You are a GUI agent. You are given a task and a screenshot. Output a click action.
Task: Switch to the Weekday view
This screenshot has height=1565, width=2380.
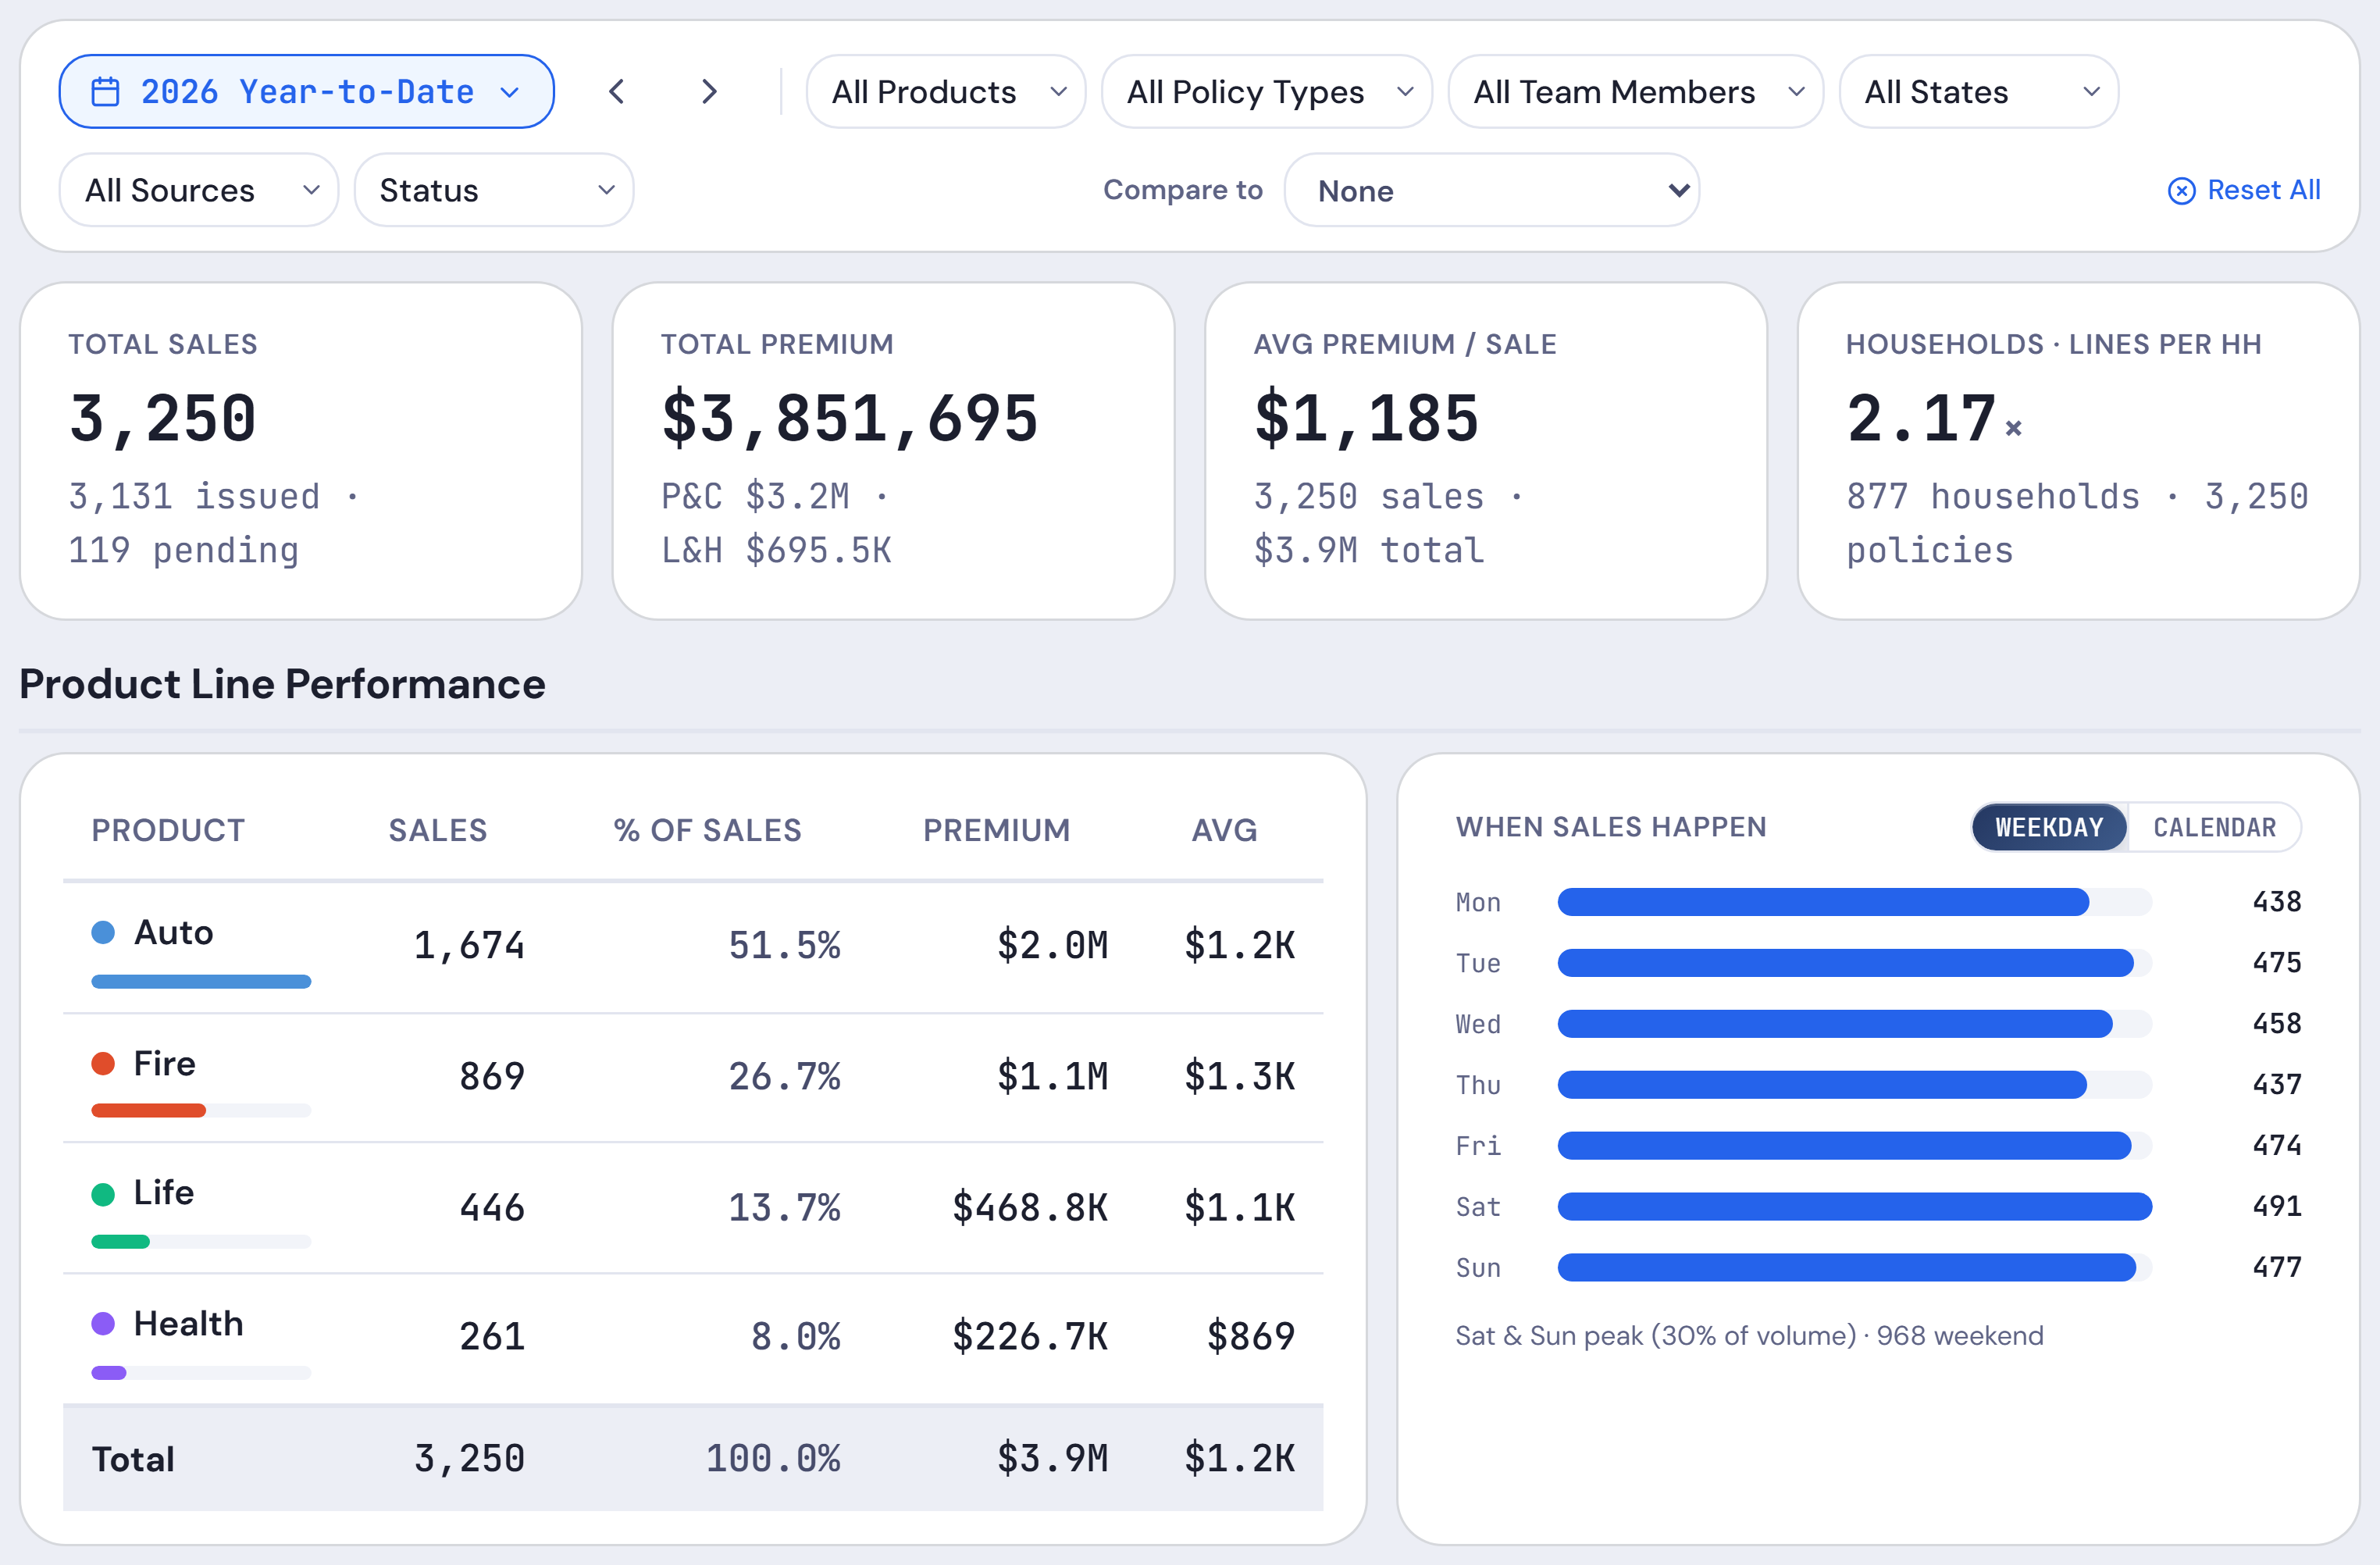tap(2049, 827)
